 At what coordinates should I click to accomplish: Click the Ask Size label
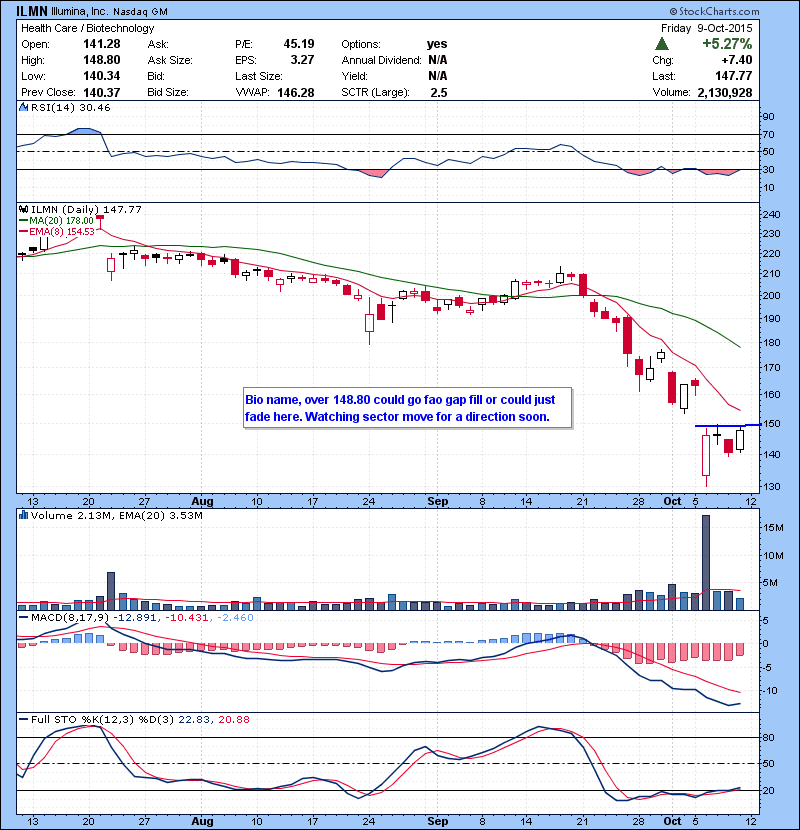point(169,60)
